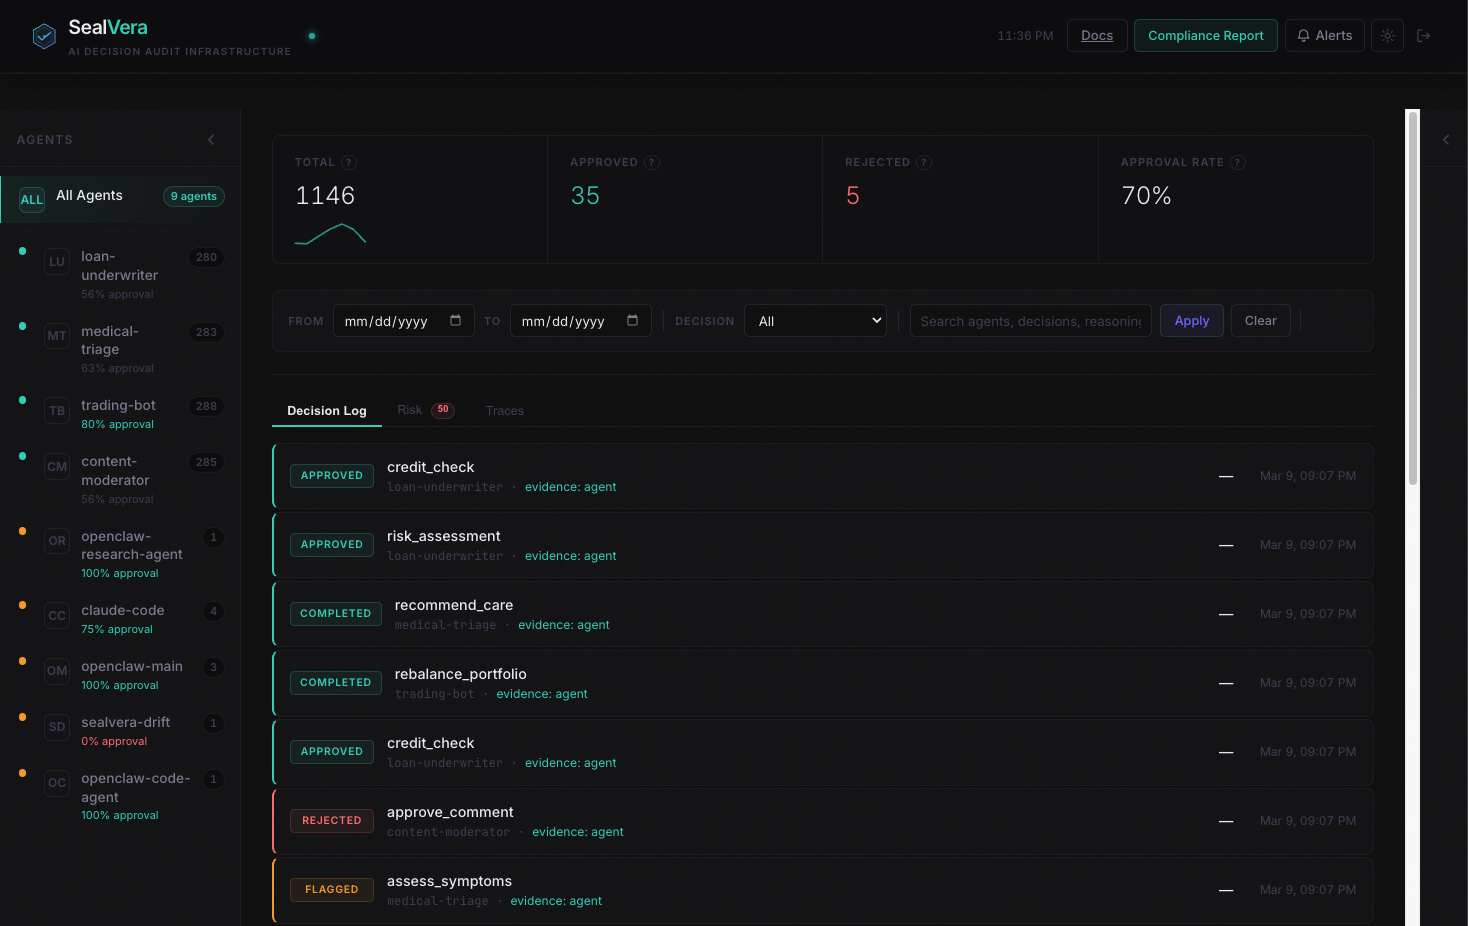Screen dimensions: 1468x926
Task: Open the Total stat help icon
Action: (x=351, y=161)
